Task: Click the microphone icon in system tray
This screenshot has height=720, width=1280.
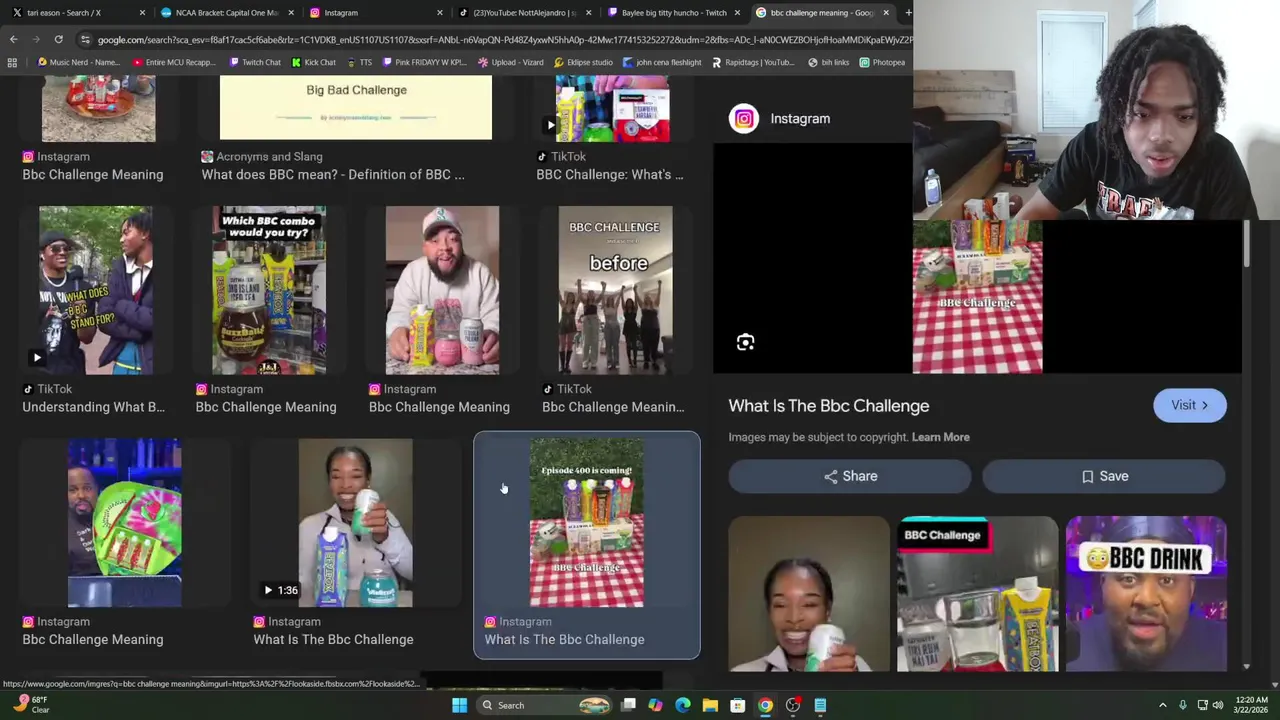Action: 1183,705
